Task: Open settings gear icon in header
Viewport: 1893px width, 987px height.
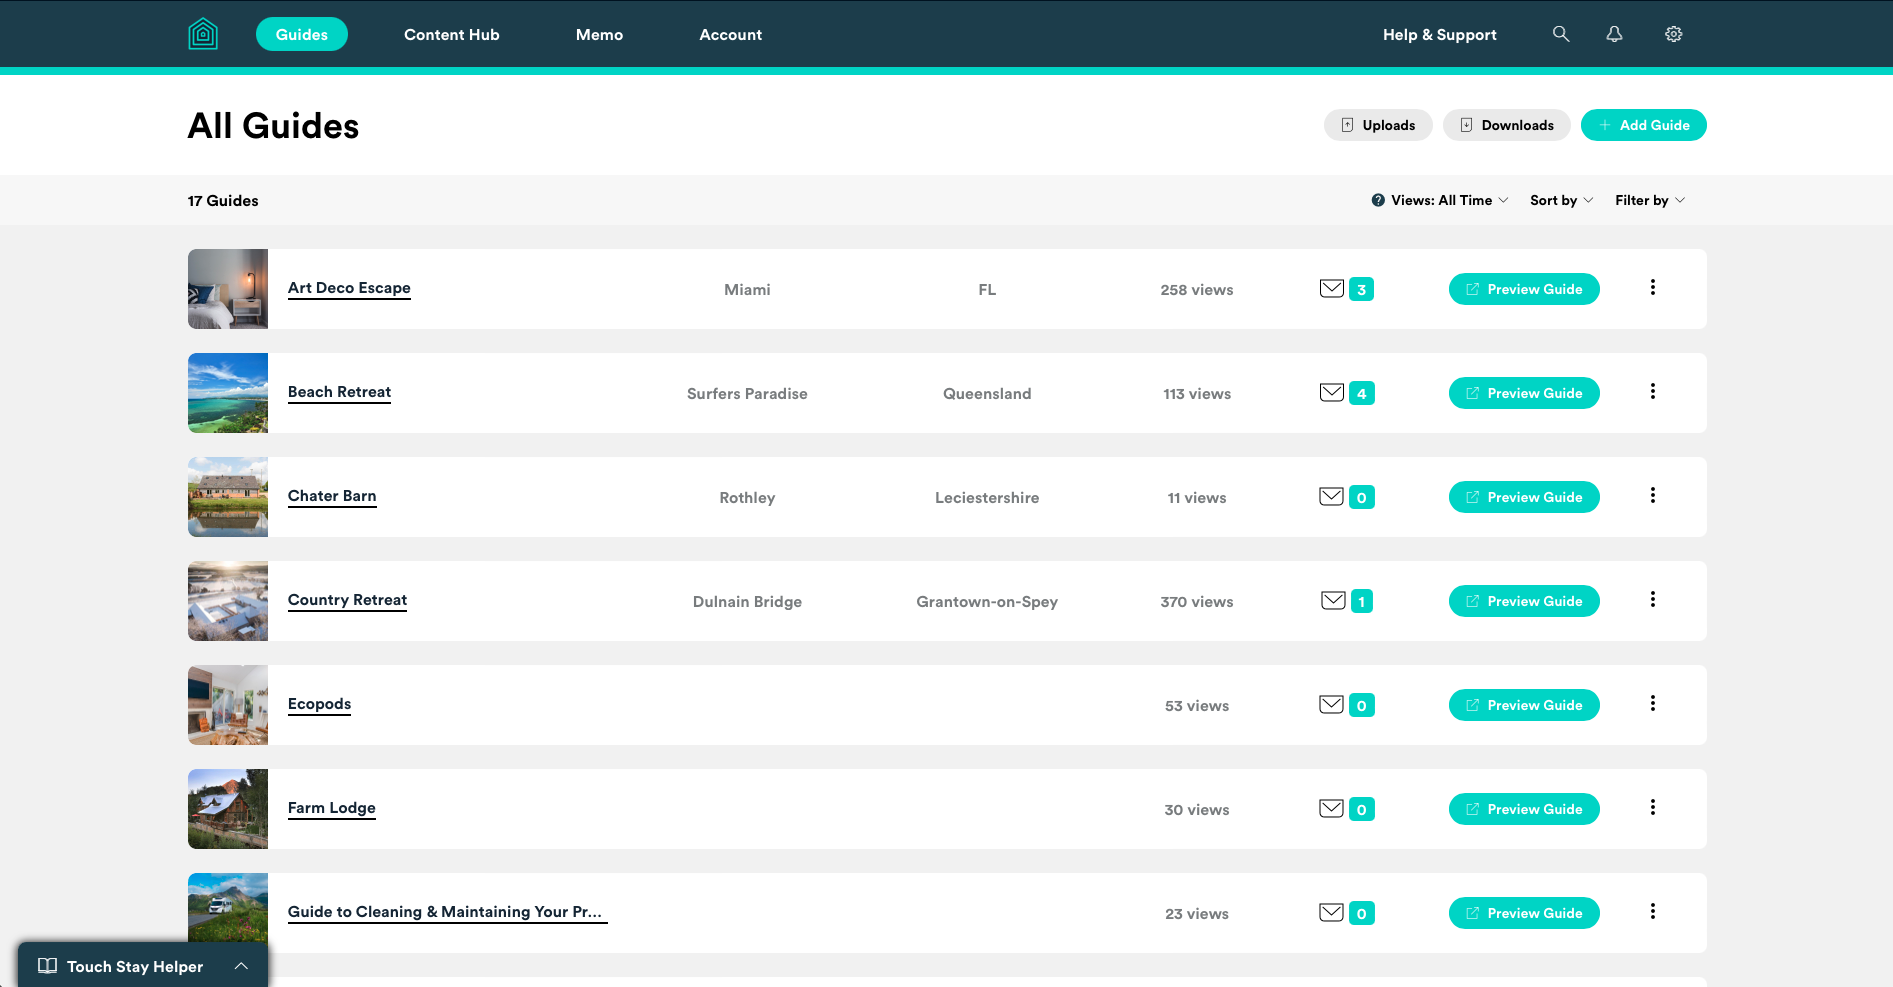Action: pos(1673,34)
